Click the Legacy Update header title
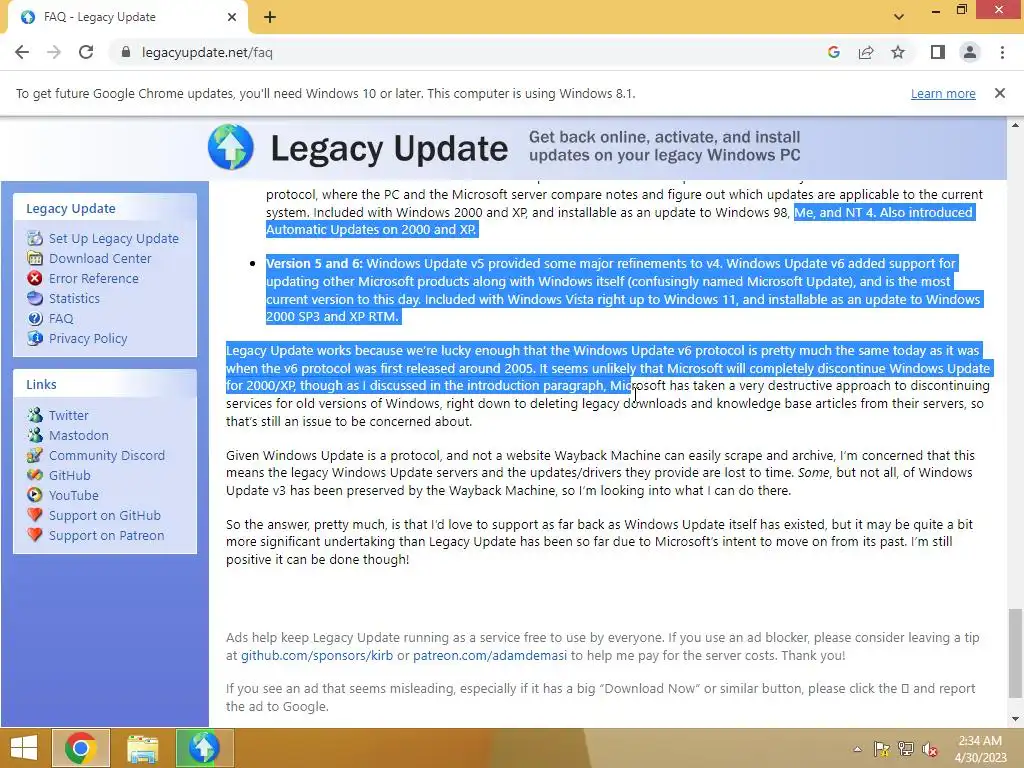This screenshot has width=1024, height=768. 389,148
